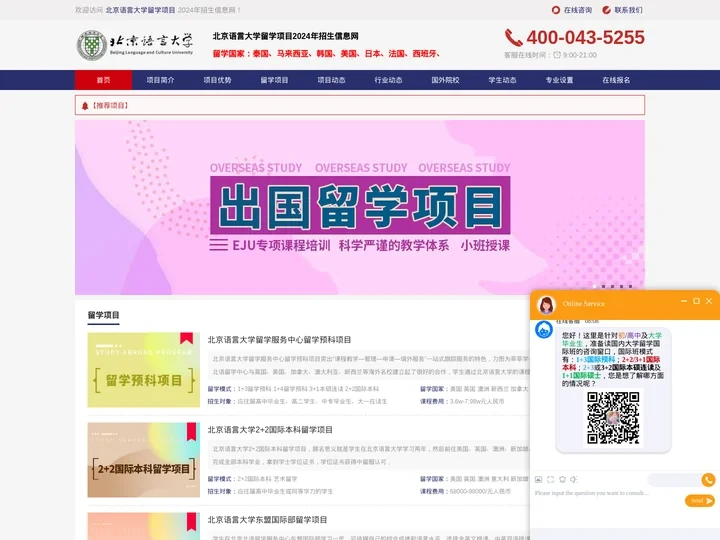Viewport: 720px width, 540px height.
Task: Click the 3.6w-7.98w元人民币 course fee text
Action: point(477,401)
